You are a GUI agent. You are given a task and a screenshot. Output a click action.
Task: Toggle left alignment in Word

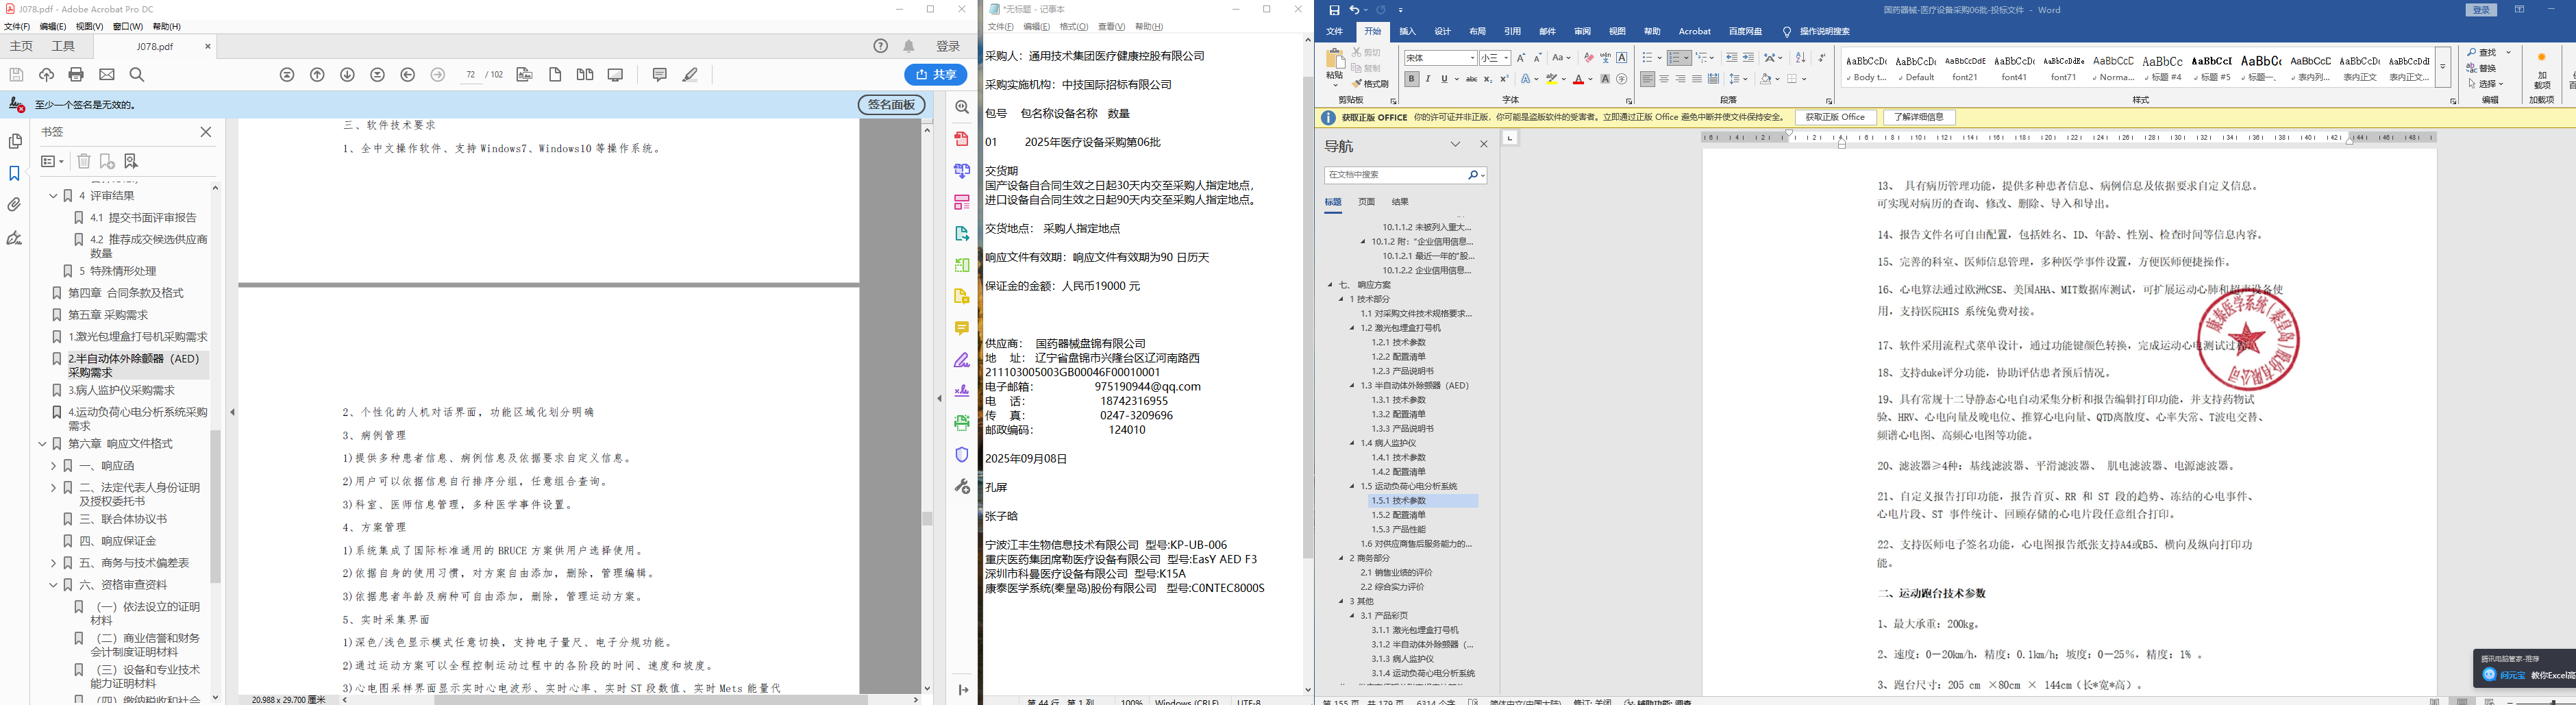[1647, 79]
